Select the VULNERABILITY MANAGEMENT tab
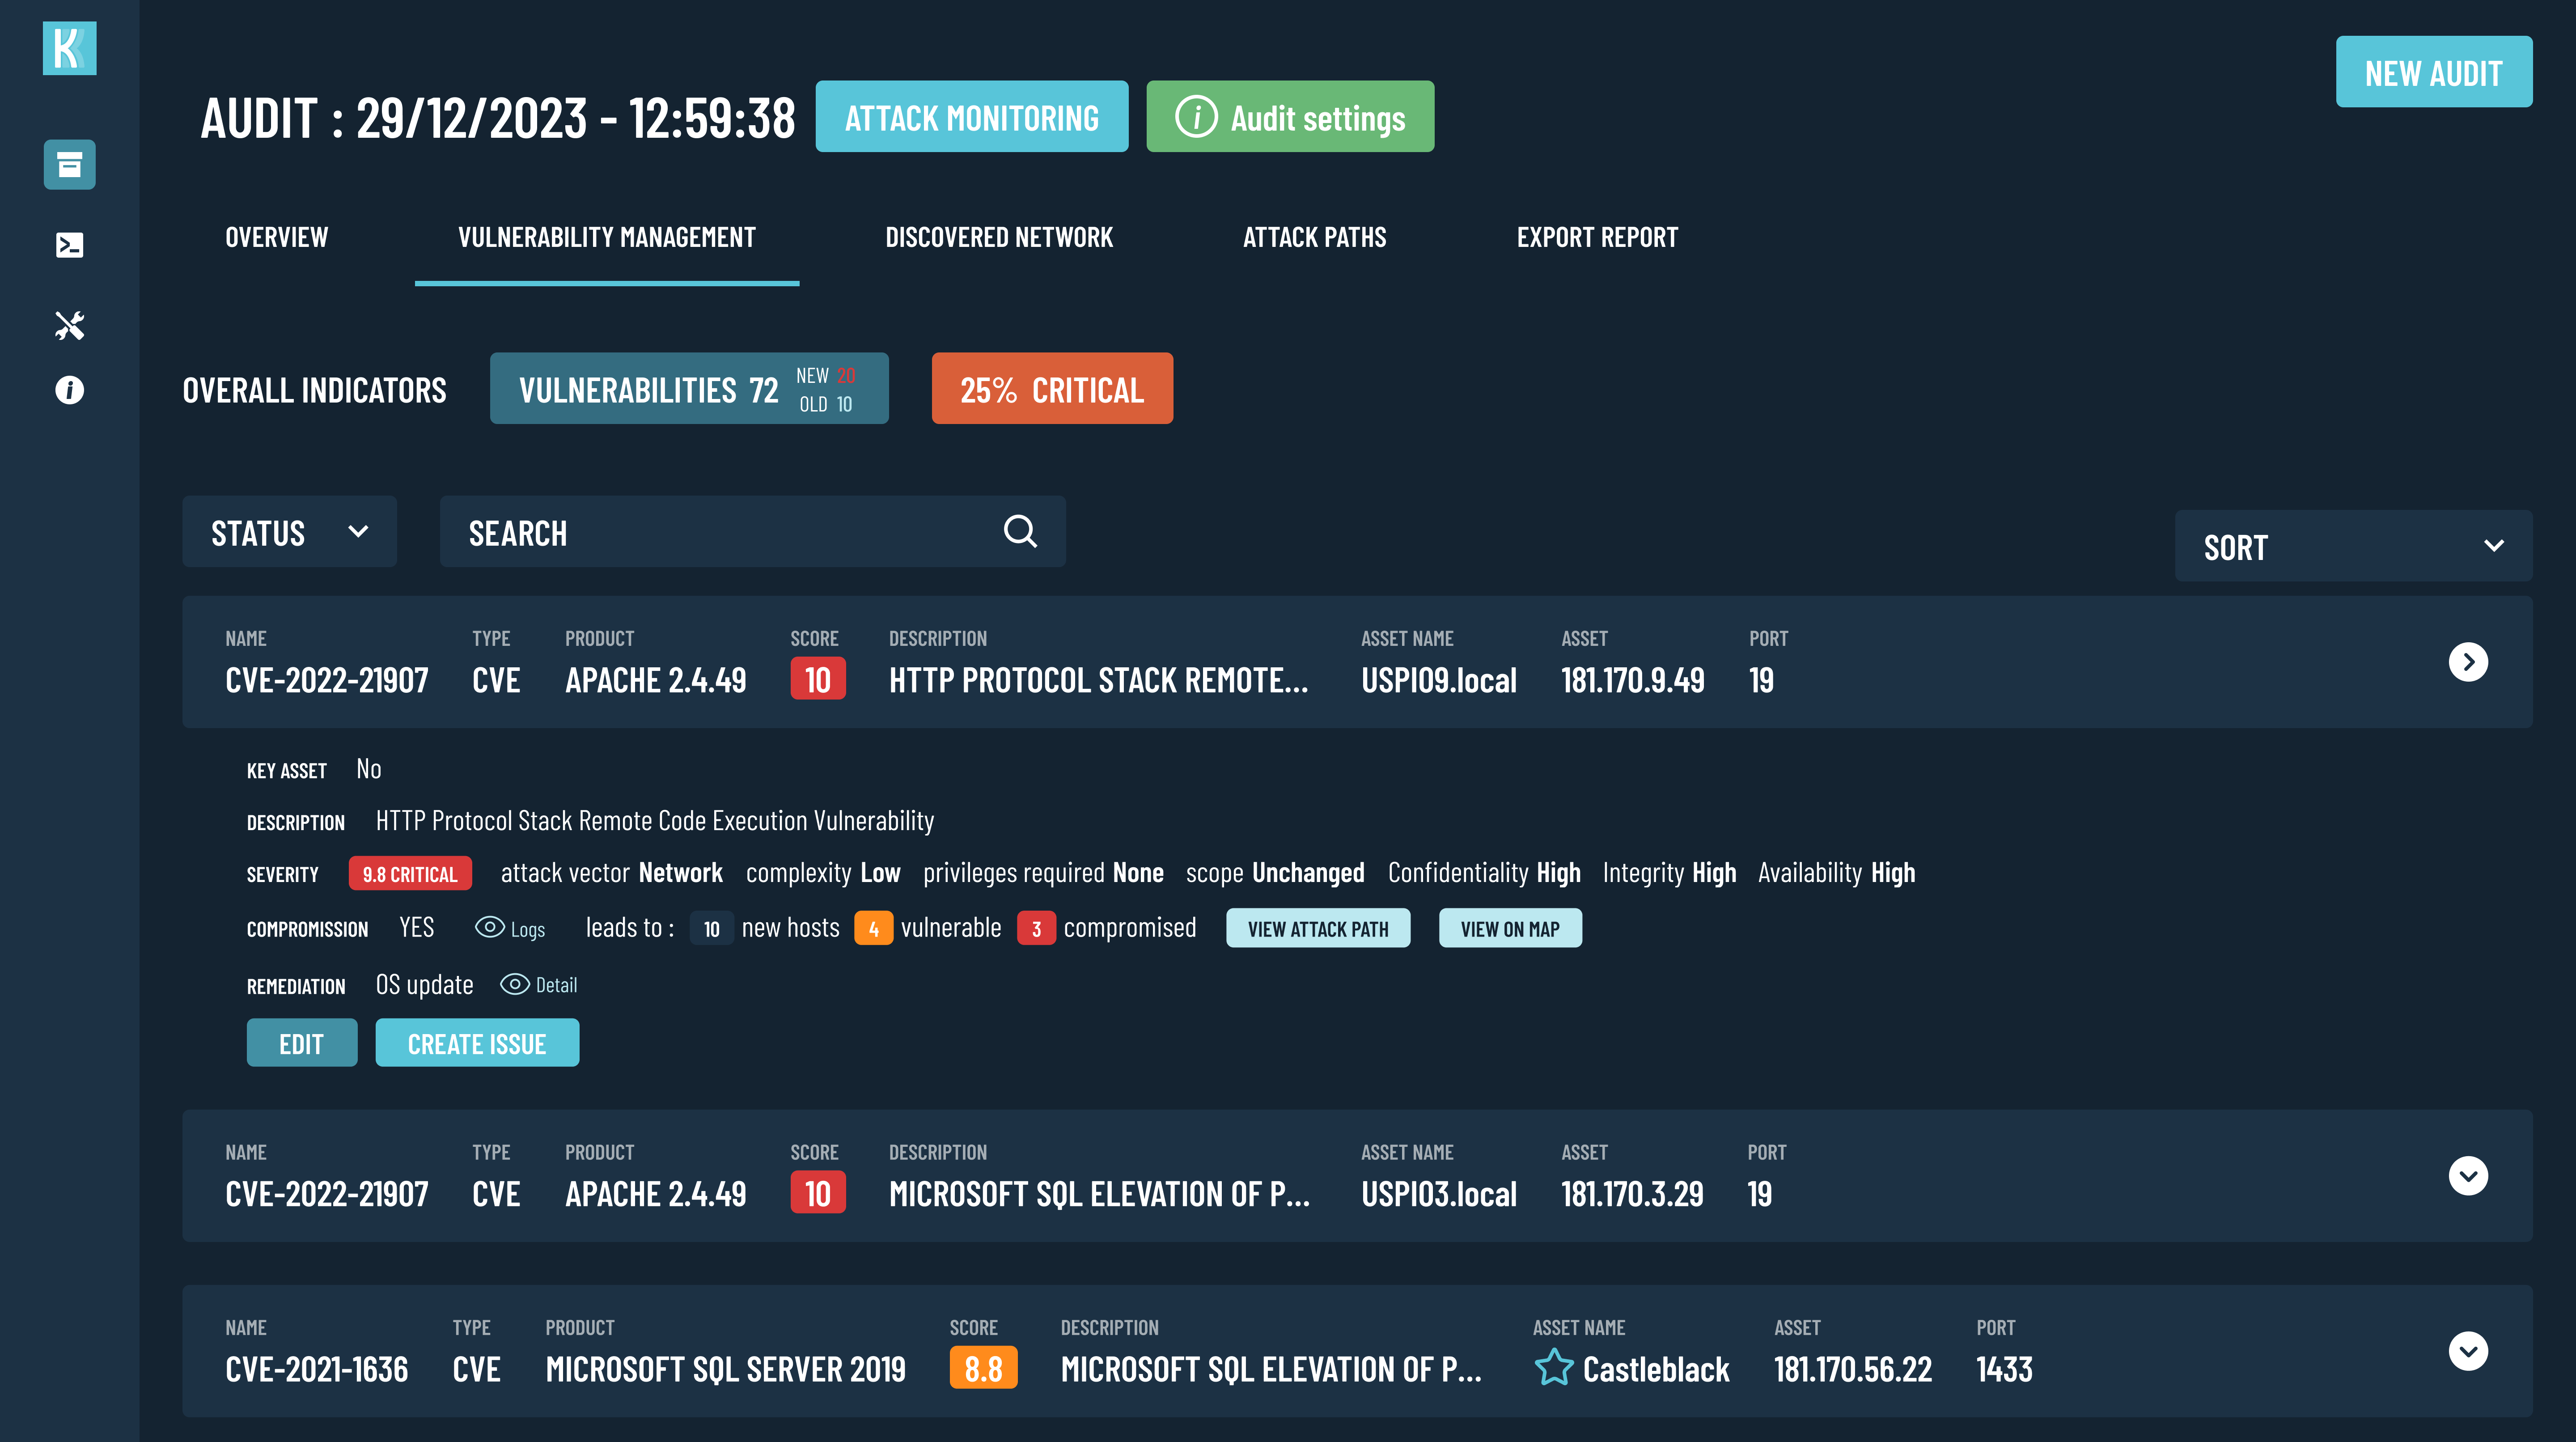Viewport: 2576px width, 1442px height. tap(606, 238)
